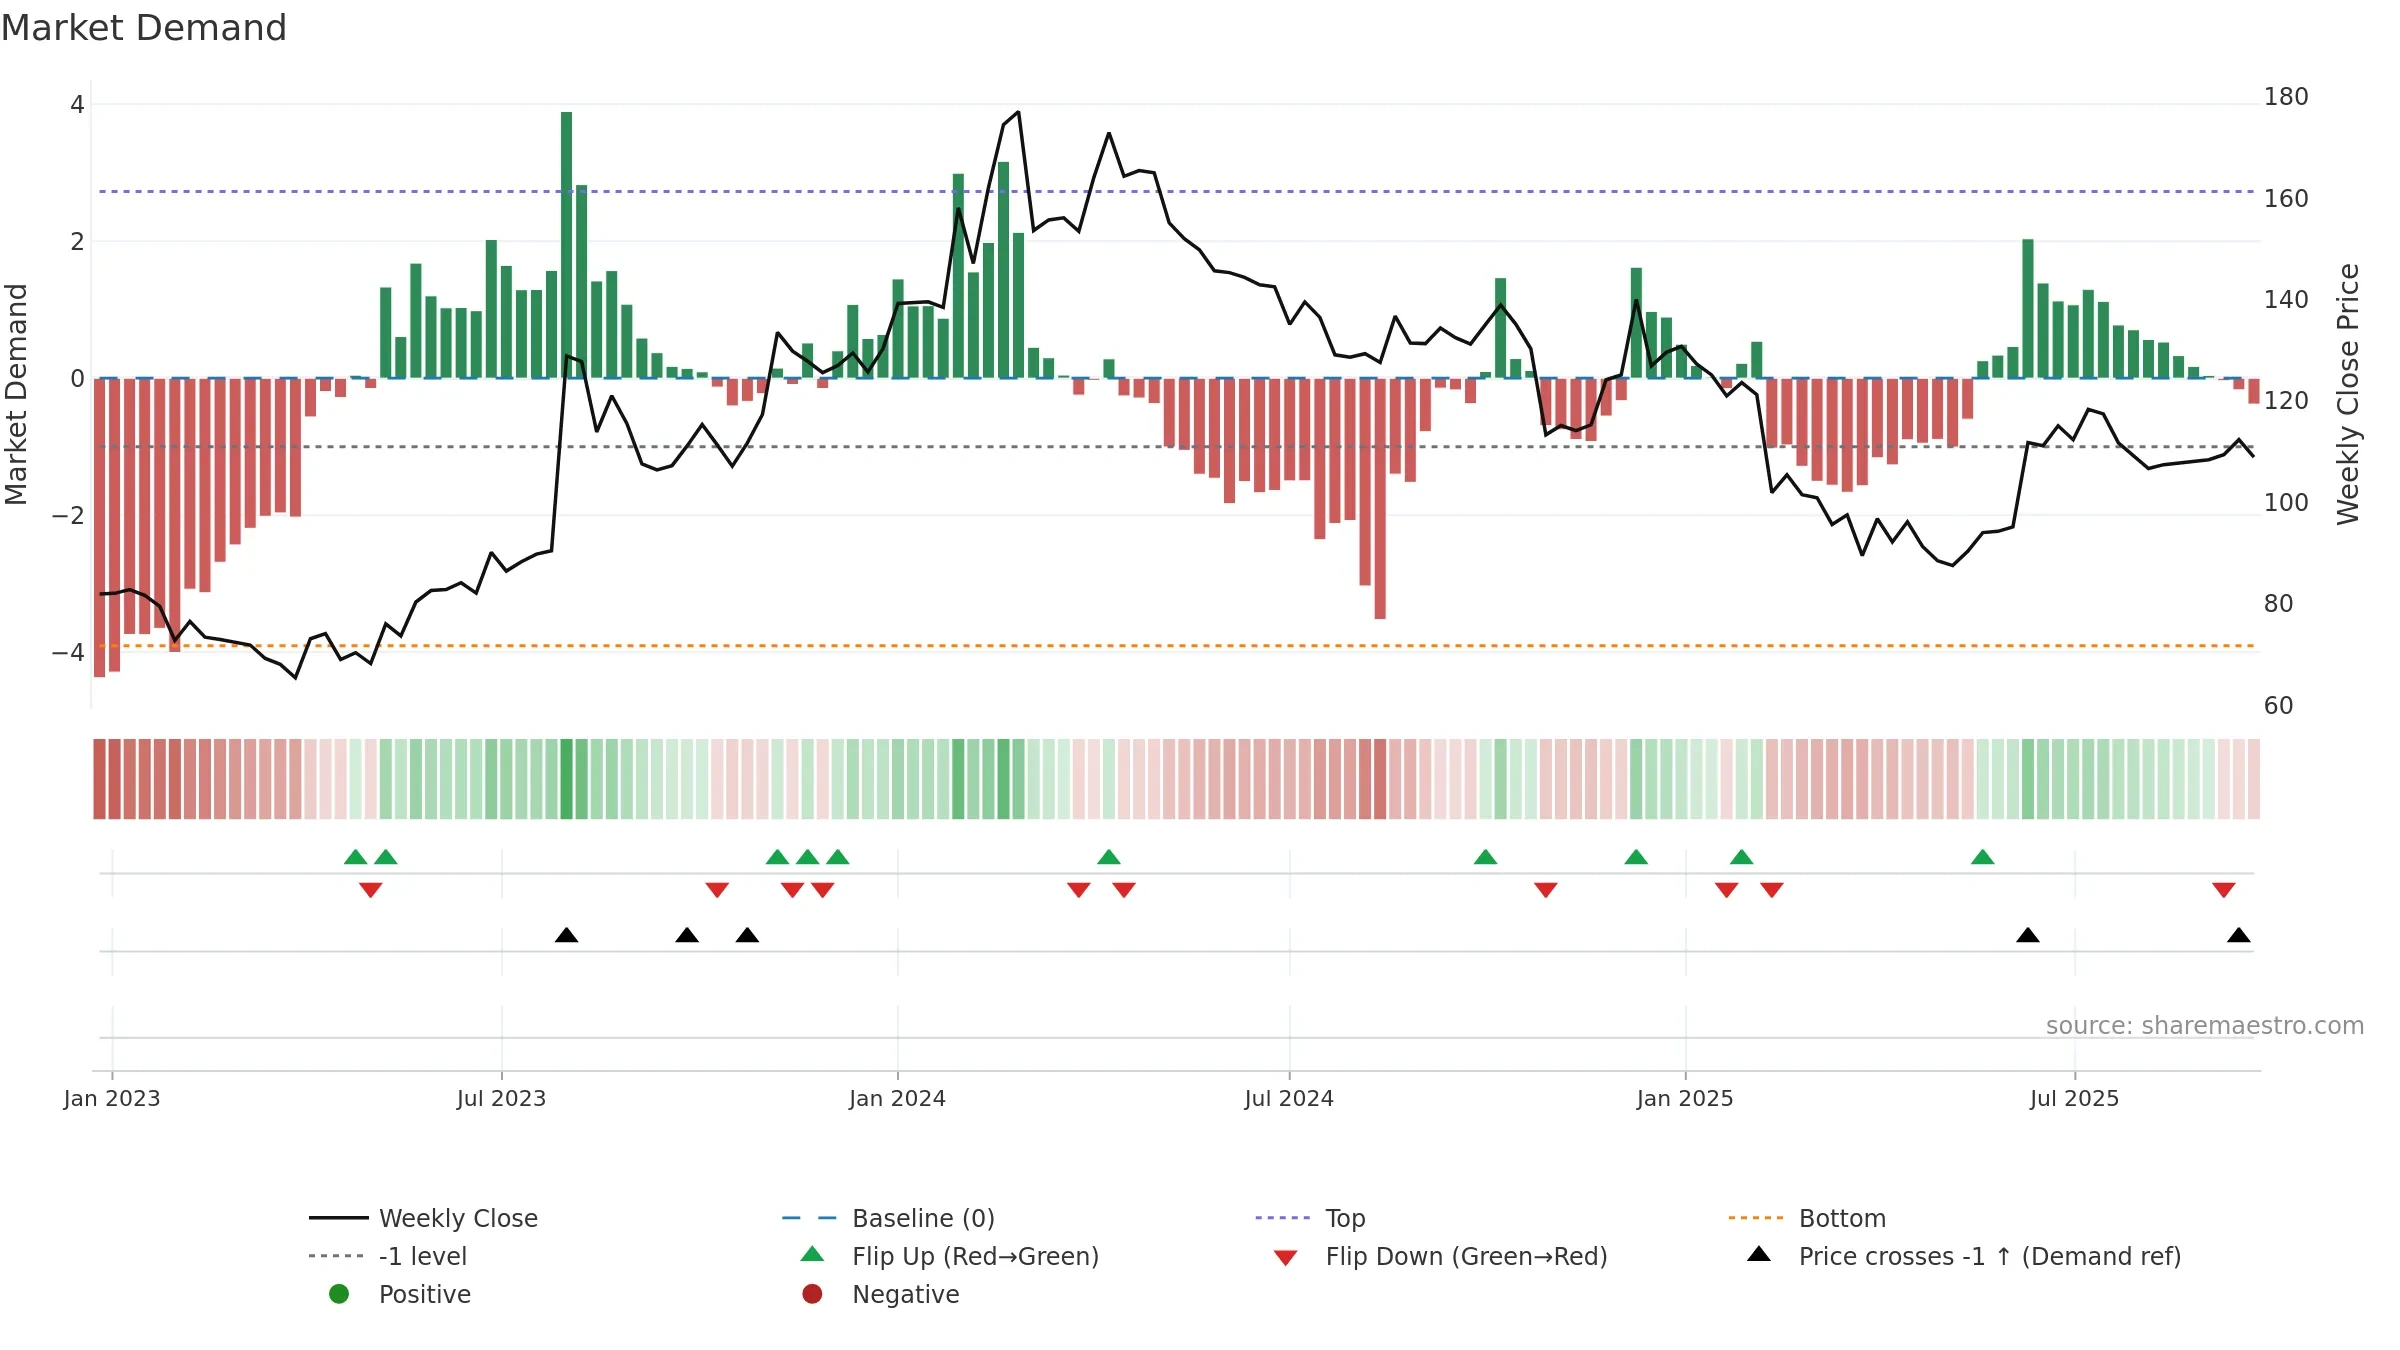Click the orange dotted Bottom line
The width and height of the screenshot is (2400, 1350).
tap(1176, 646)
